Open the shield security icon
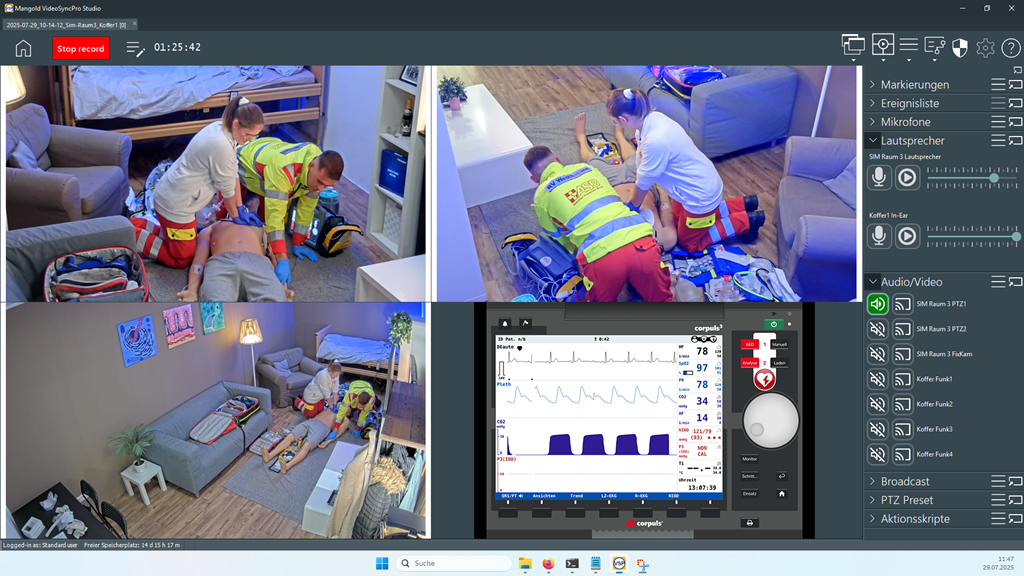 tap(959, 47)
